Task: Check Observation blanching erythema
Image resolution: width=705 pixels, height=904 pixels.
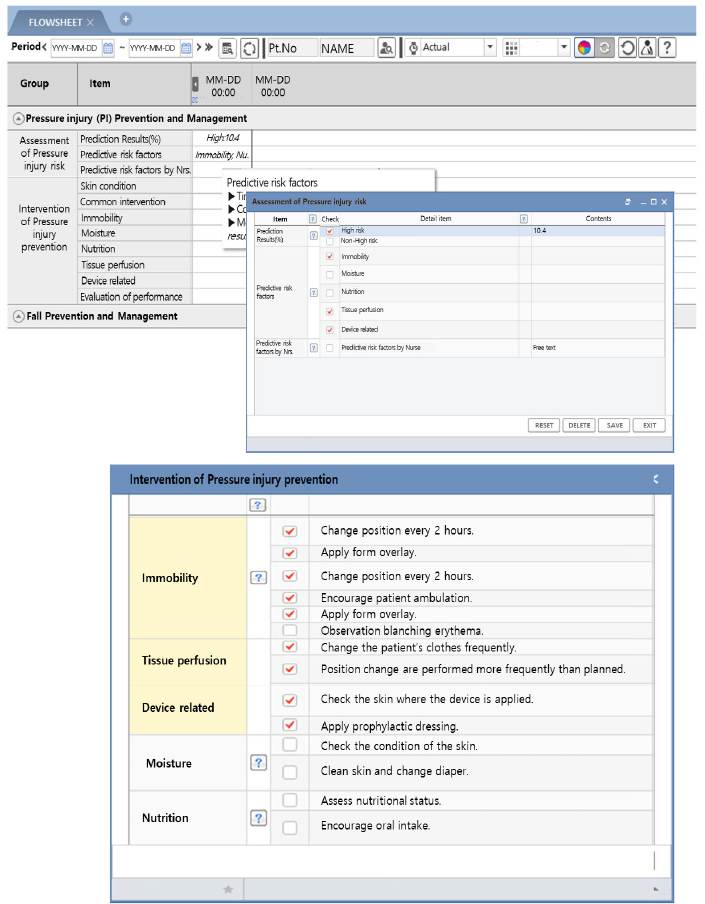Action: 290,630
